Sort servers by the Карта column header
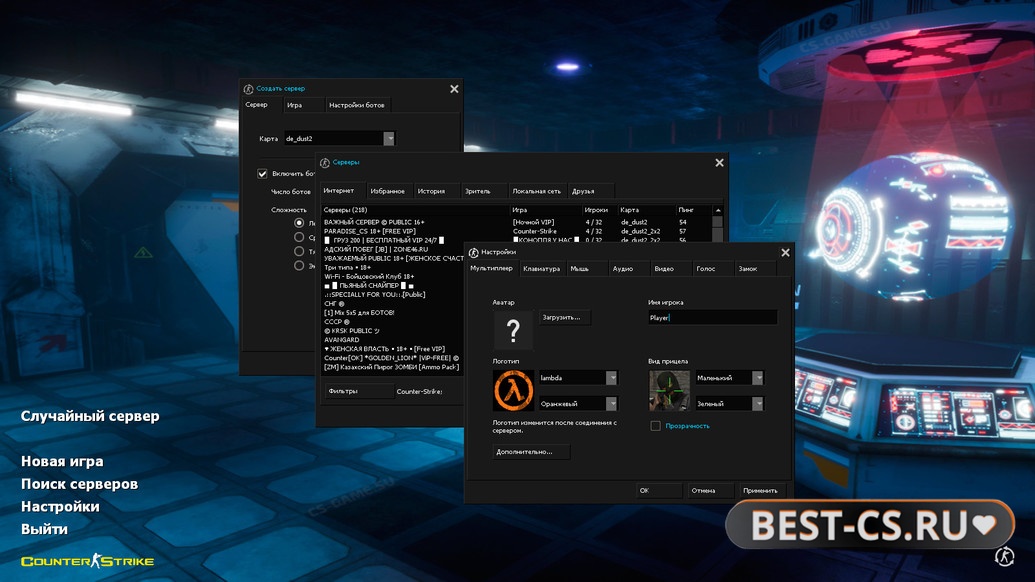 pos(646,210)
